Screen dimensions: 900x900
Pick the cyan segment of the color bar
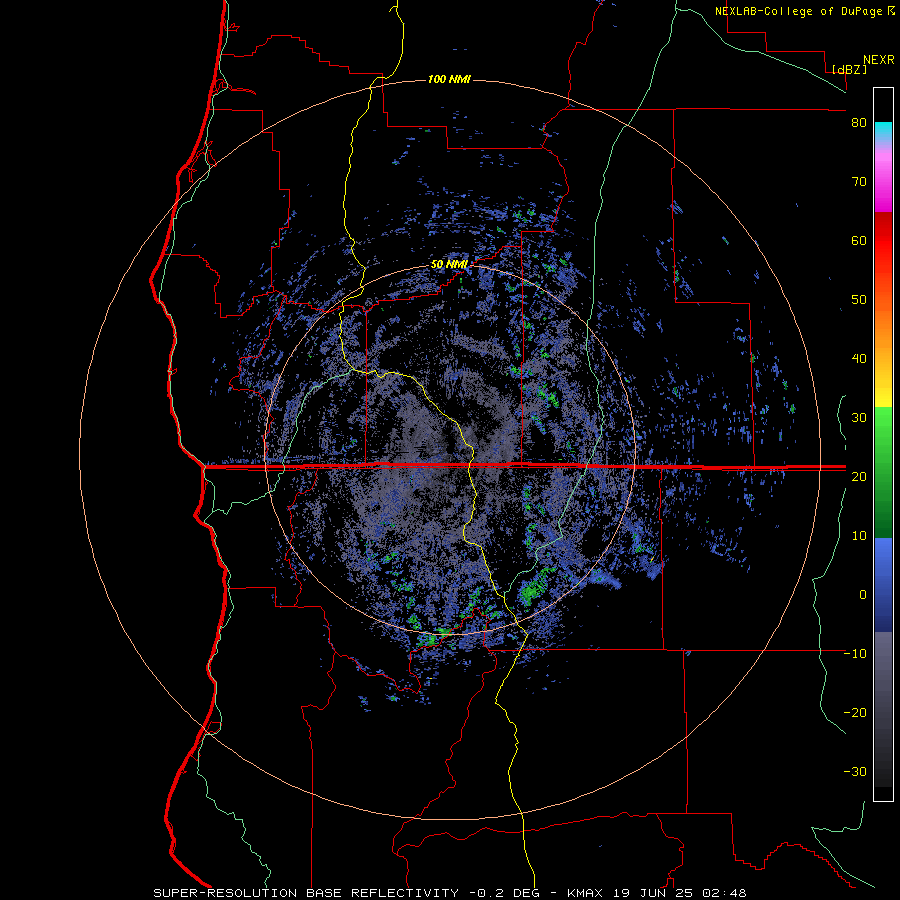[883, 132]
